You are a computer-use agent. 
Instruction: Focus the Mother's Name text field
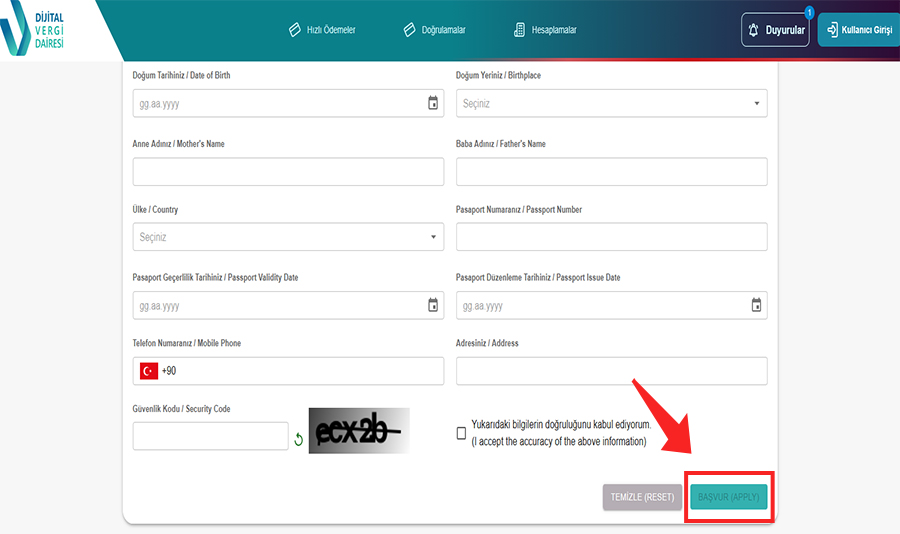(288, 172)
